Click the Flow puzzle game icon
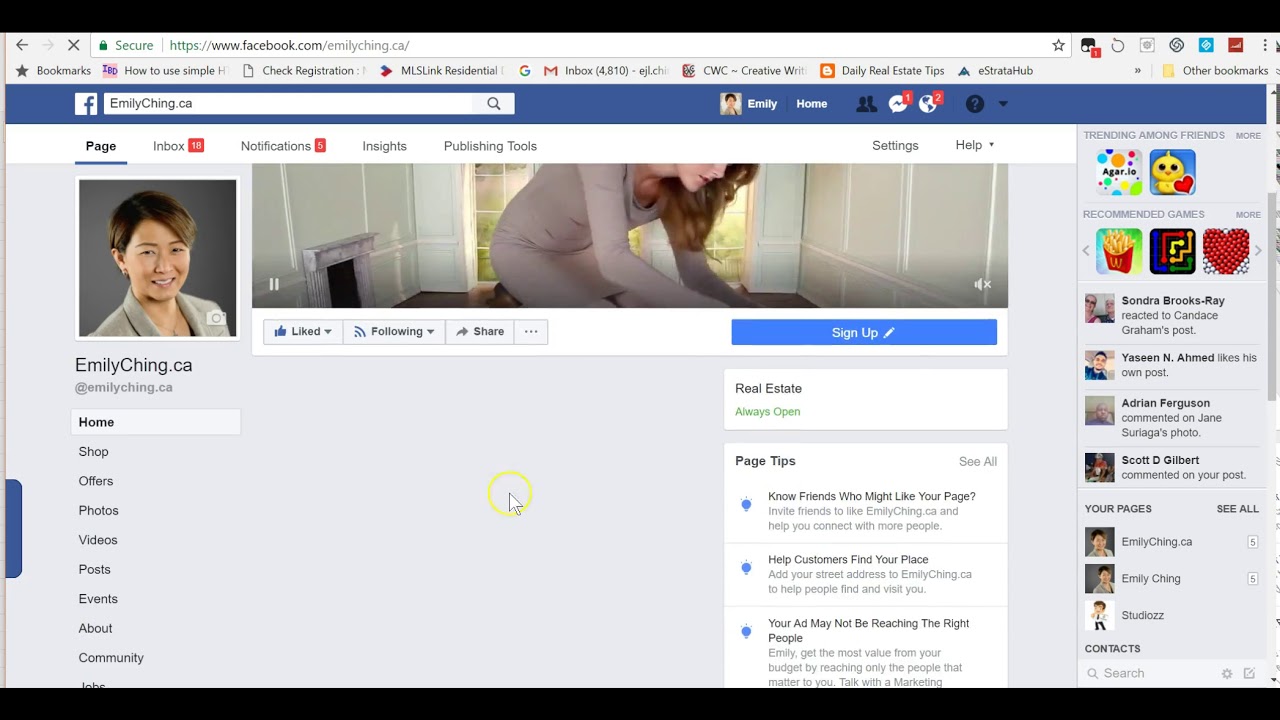The height and width of the screenshot is (720, 1280). click(1172, 251)
